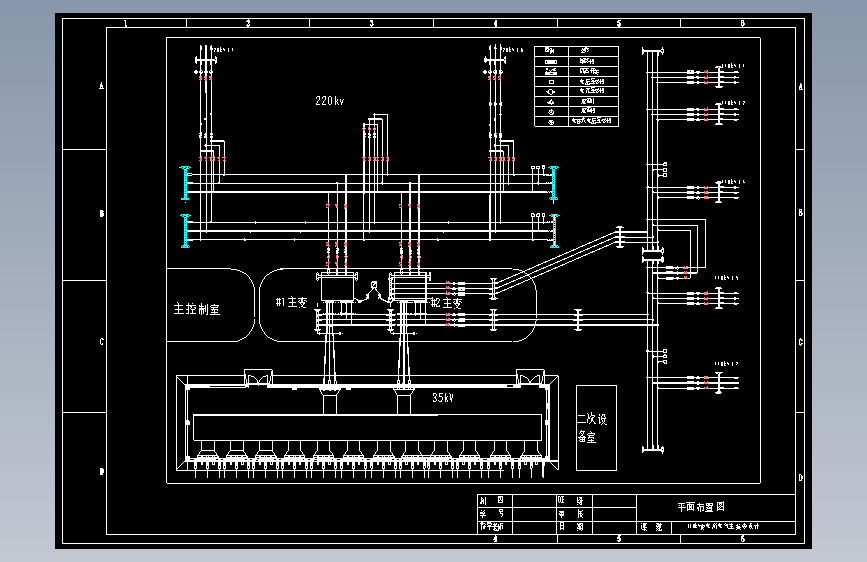
Task: Click the "220kv" label in the drawing
Action: click(330, 101)
